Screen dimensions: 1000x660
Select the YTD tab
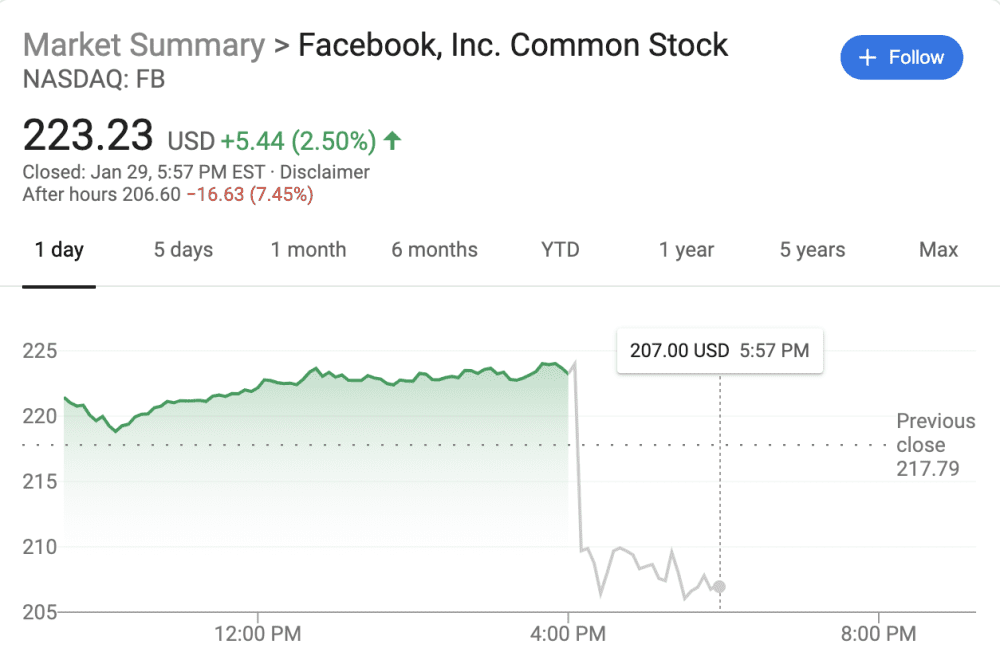click(560, 250)
